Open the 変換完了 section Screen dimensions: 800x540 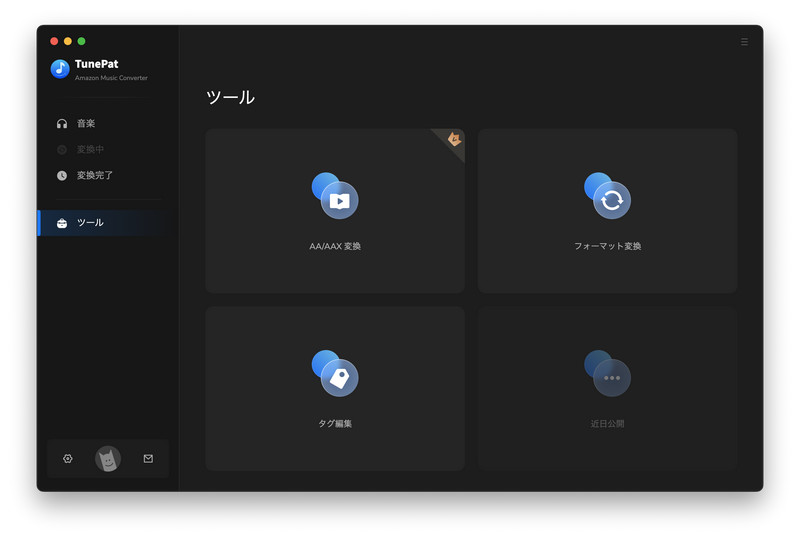pos(95,176)
